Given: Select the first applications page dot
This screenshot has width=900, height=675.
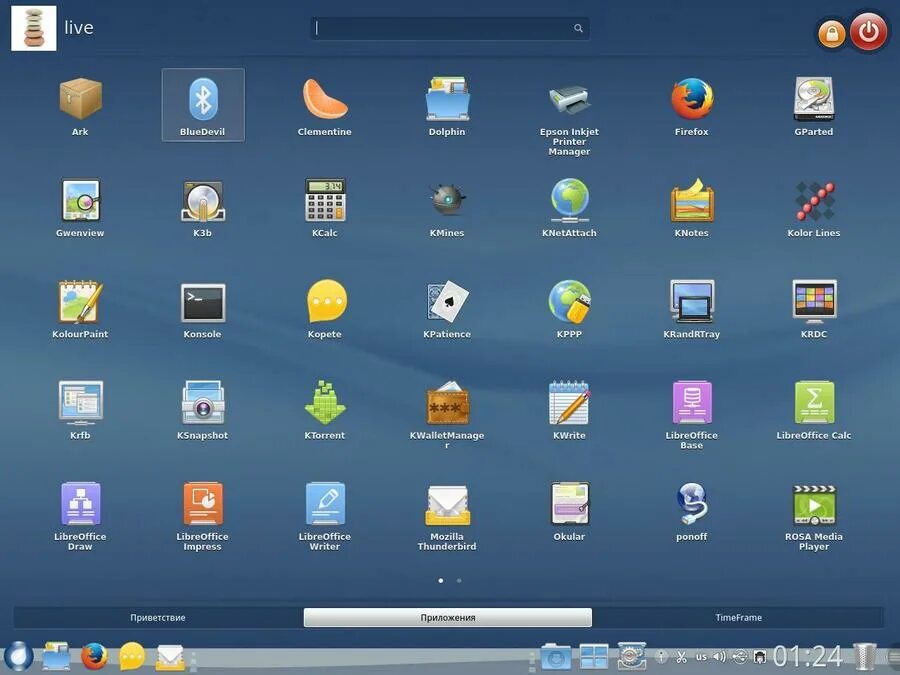Looking at the screenshot, I should pos(441,580).
